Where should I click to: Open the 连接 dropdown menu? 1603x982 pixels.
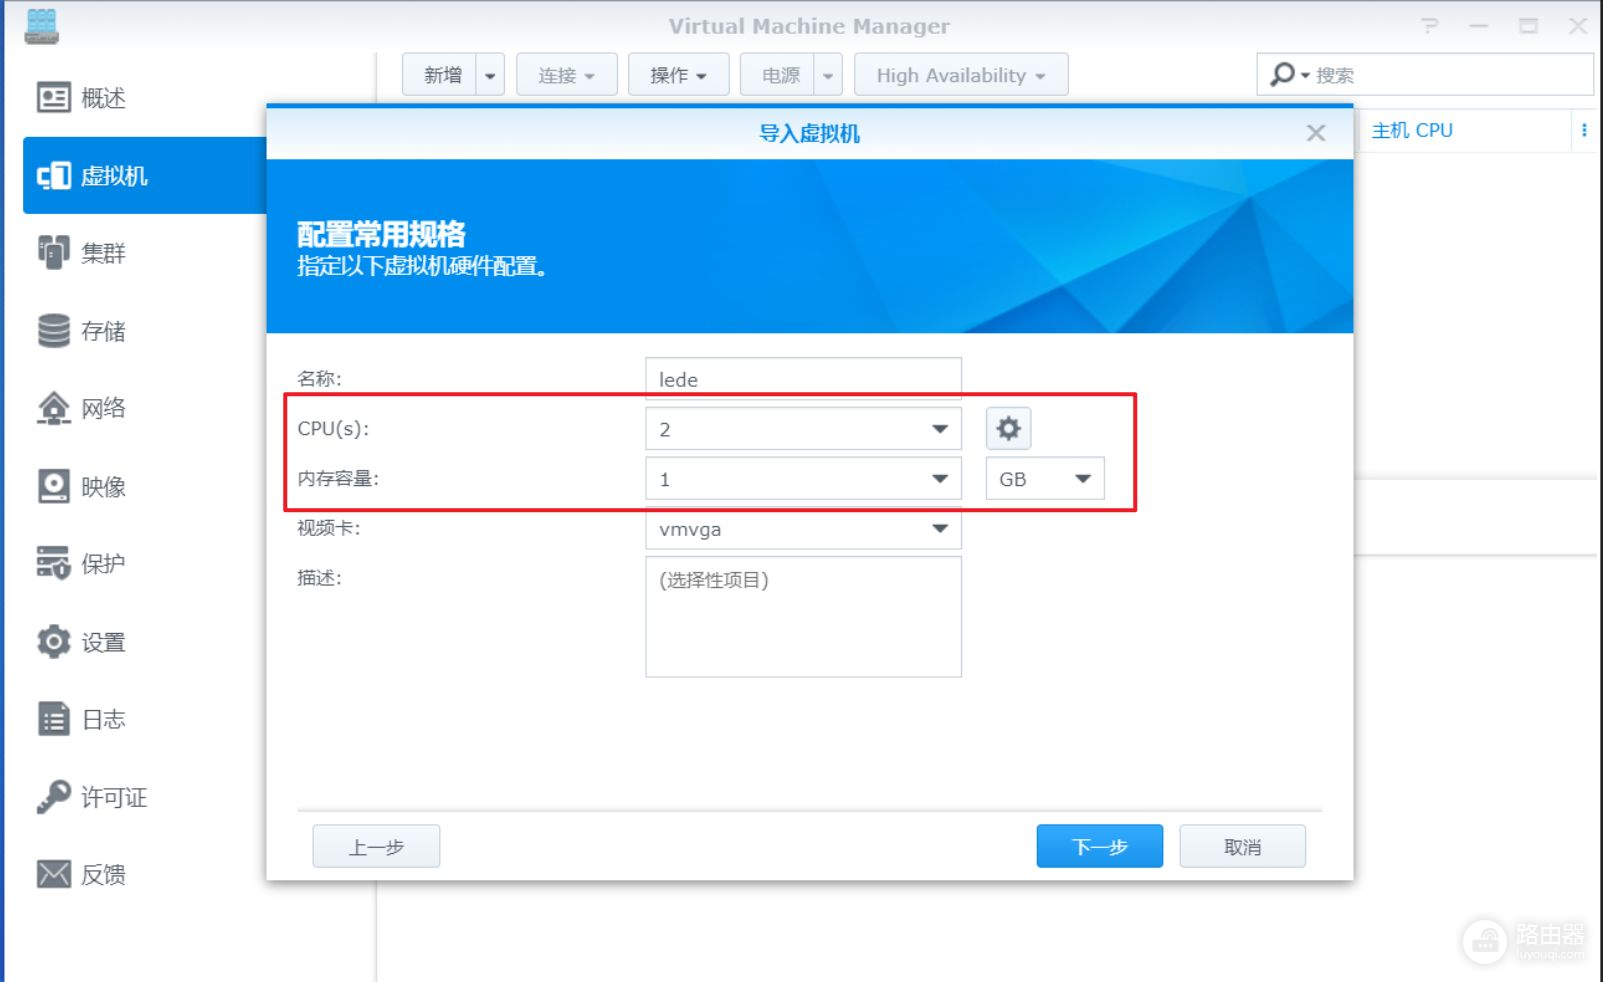click(566, 75)
